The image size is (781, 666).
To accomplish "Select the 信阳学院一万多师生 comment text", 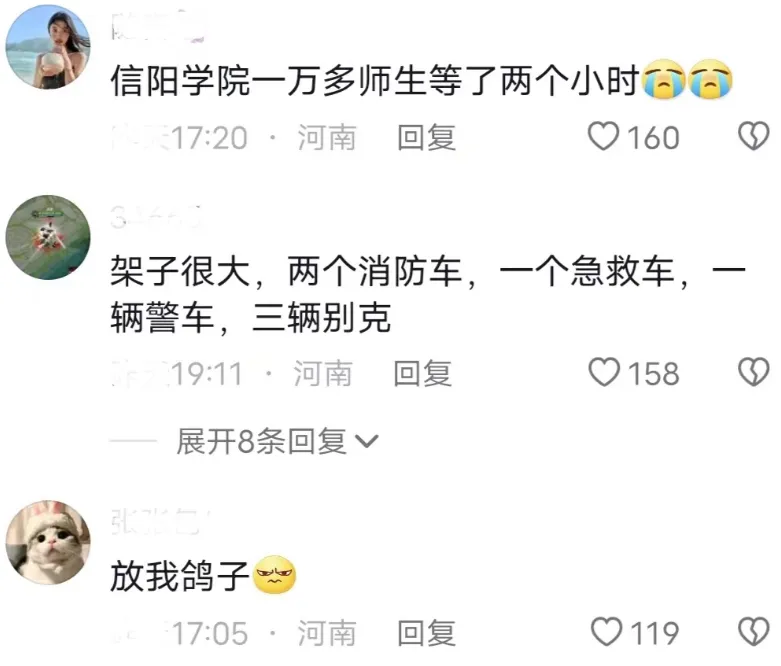I will coord(421,80).
